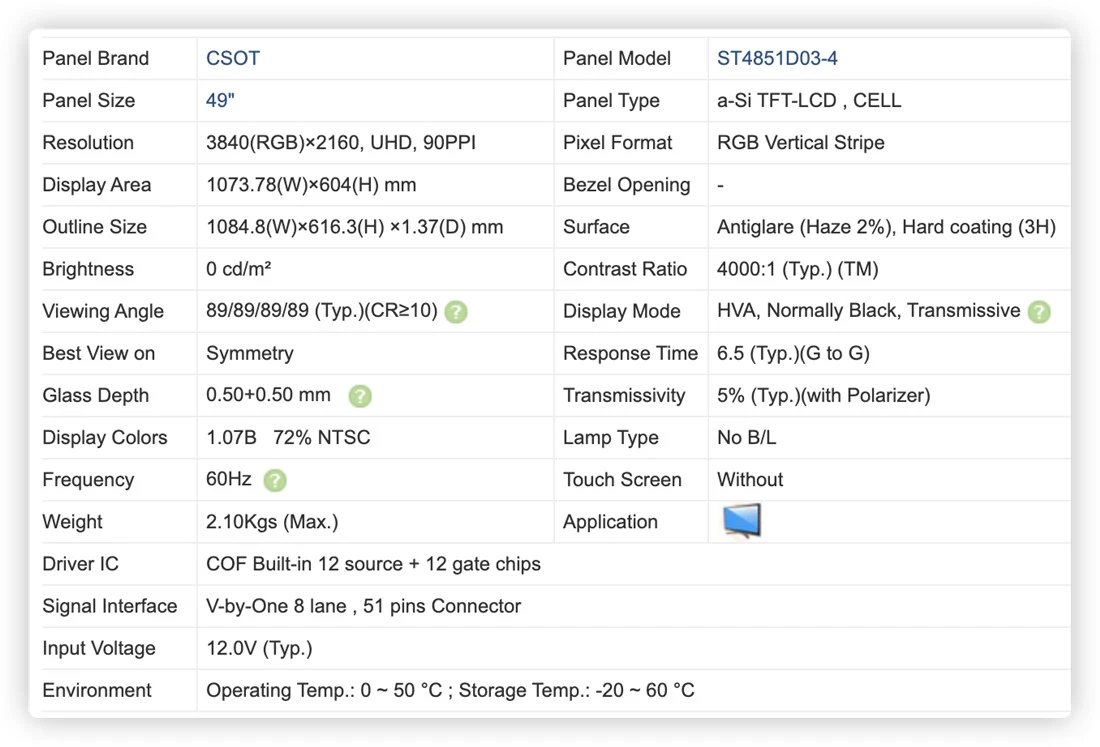Click the help icon beside Viewing Angle

[x=456, y=311]
